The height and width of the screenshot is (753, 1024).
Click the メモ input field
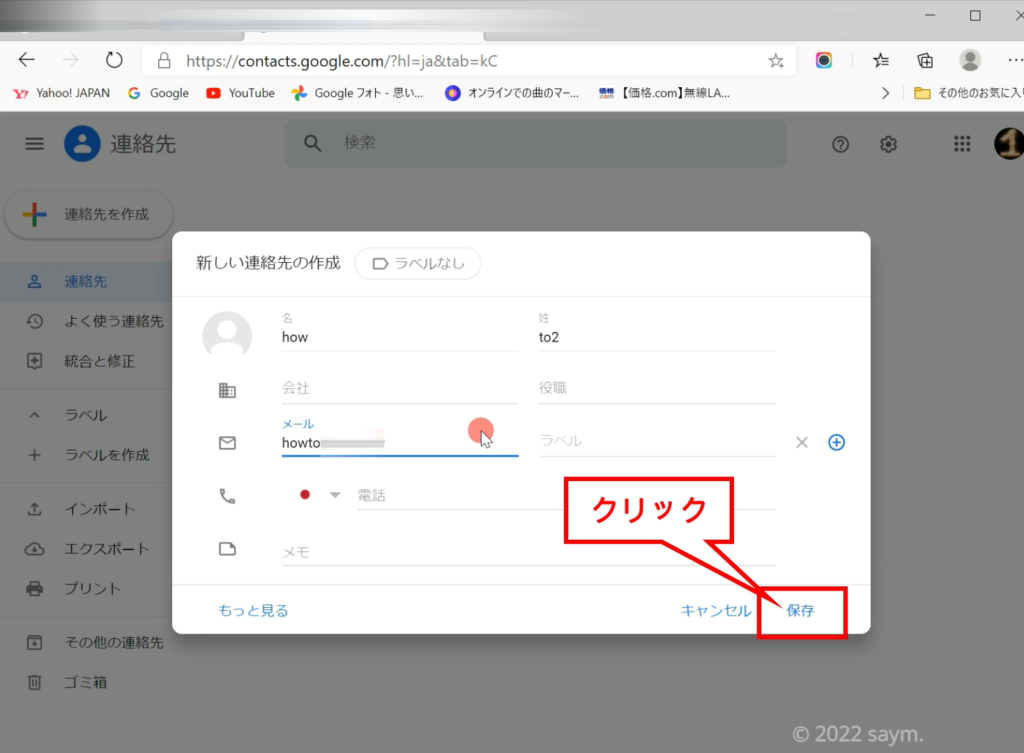(528, 550)
